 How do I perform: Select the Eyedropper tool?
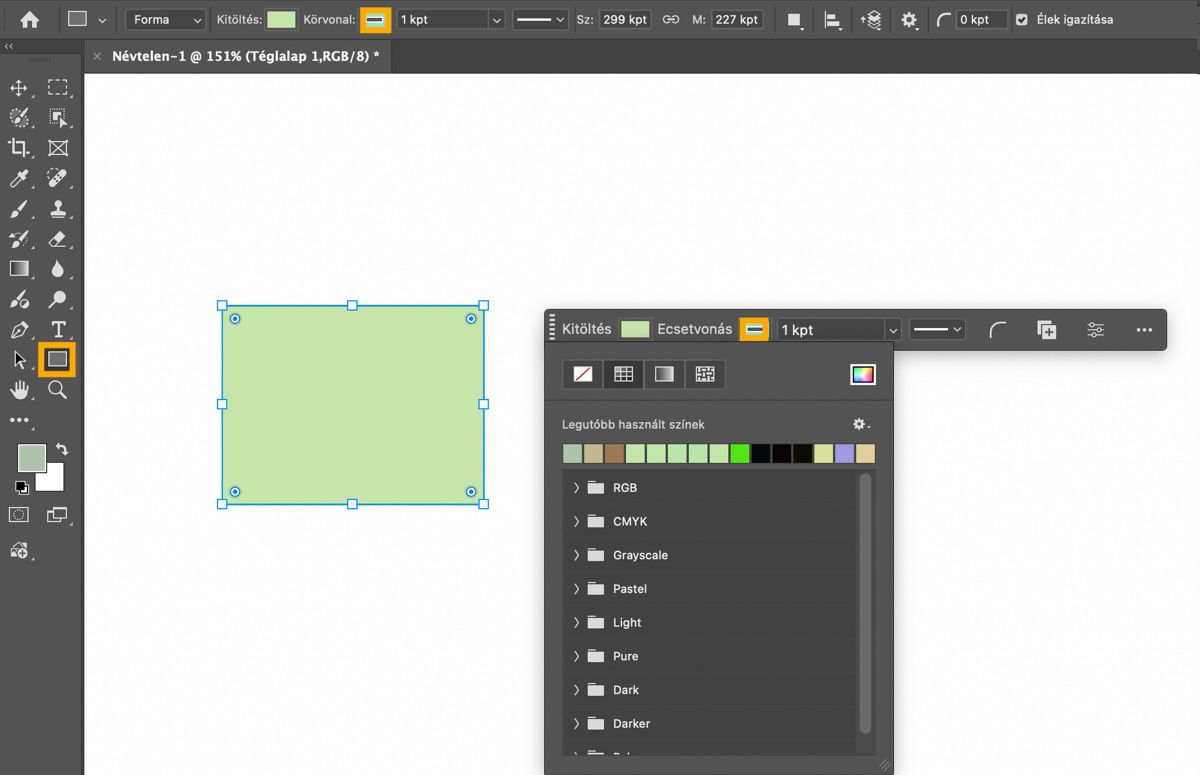[19, 179]
